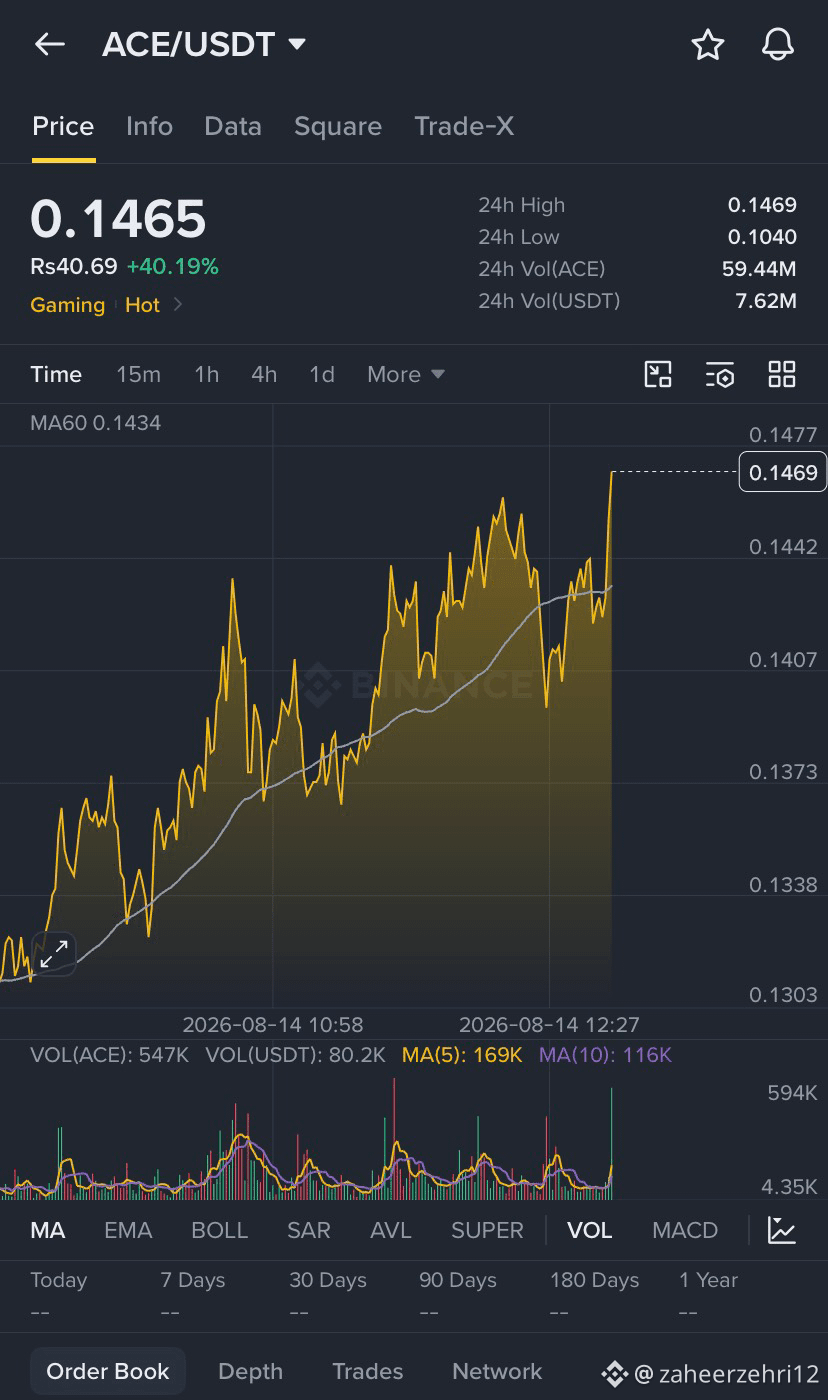
Task: Toggle the SUPER indicator
Action: point(487,1231)
